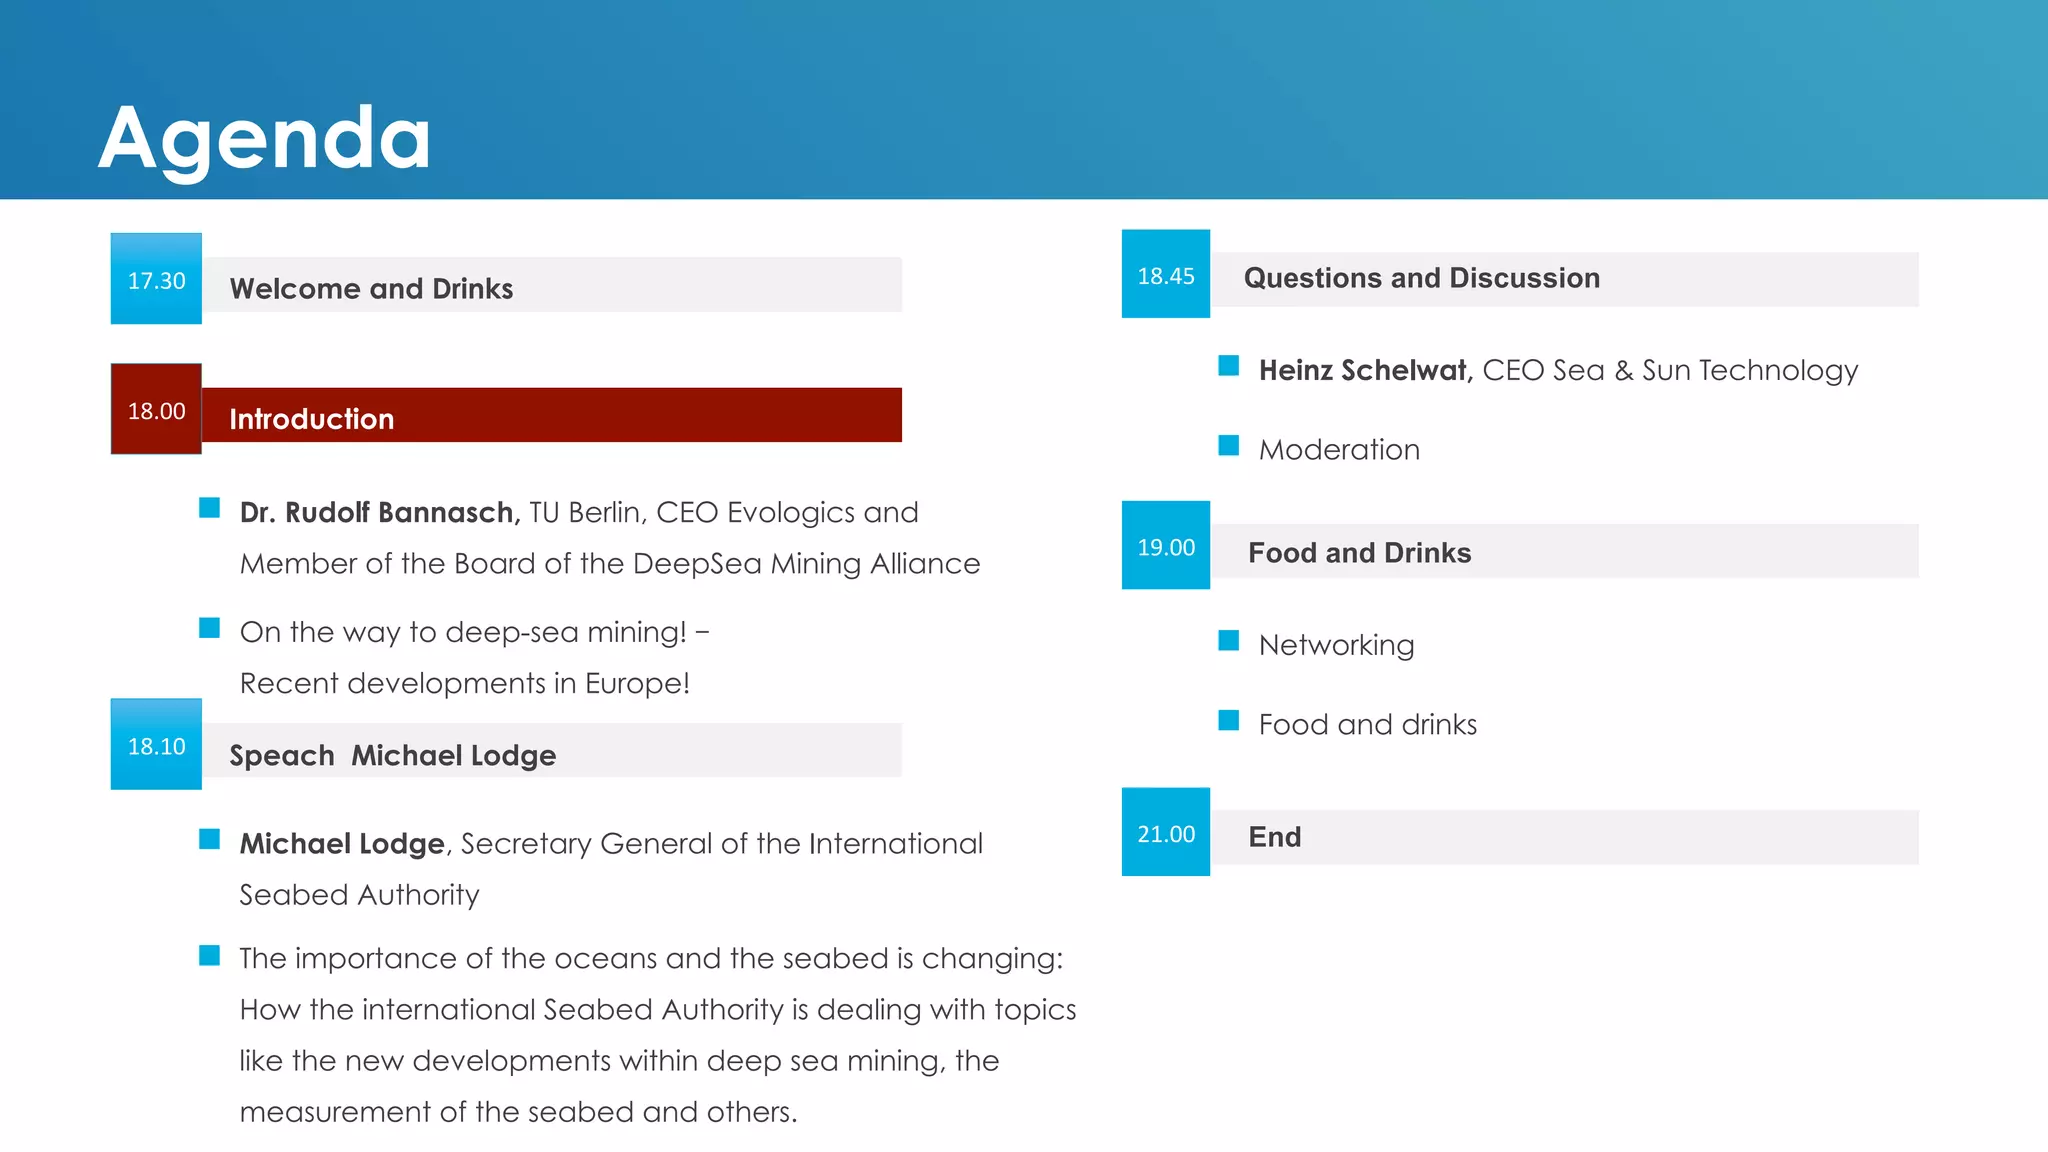Click the Agenda slide title

pos(264,138)
